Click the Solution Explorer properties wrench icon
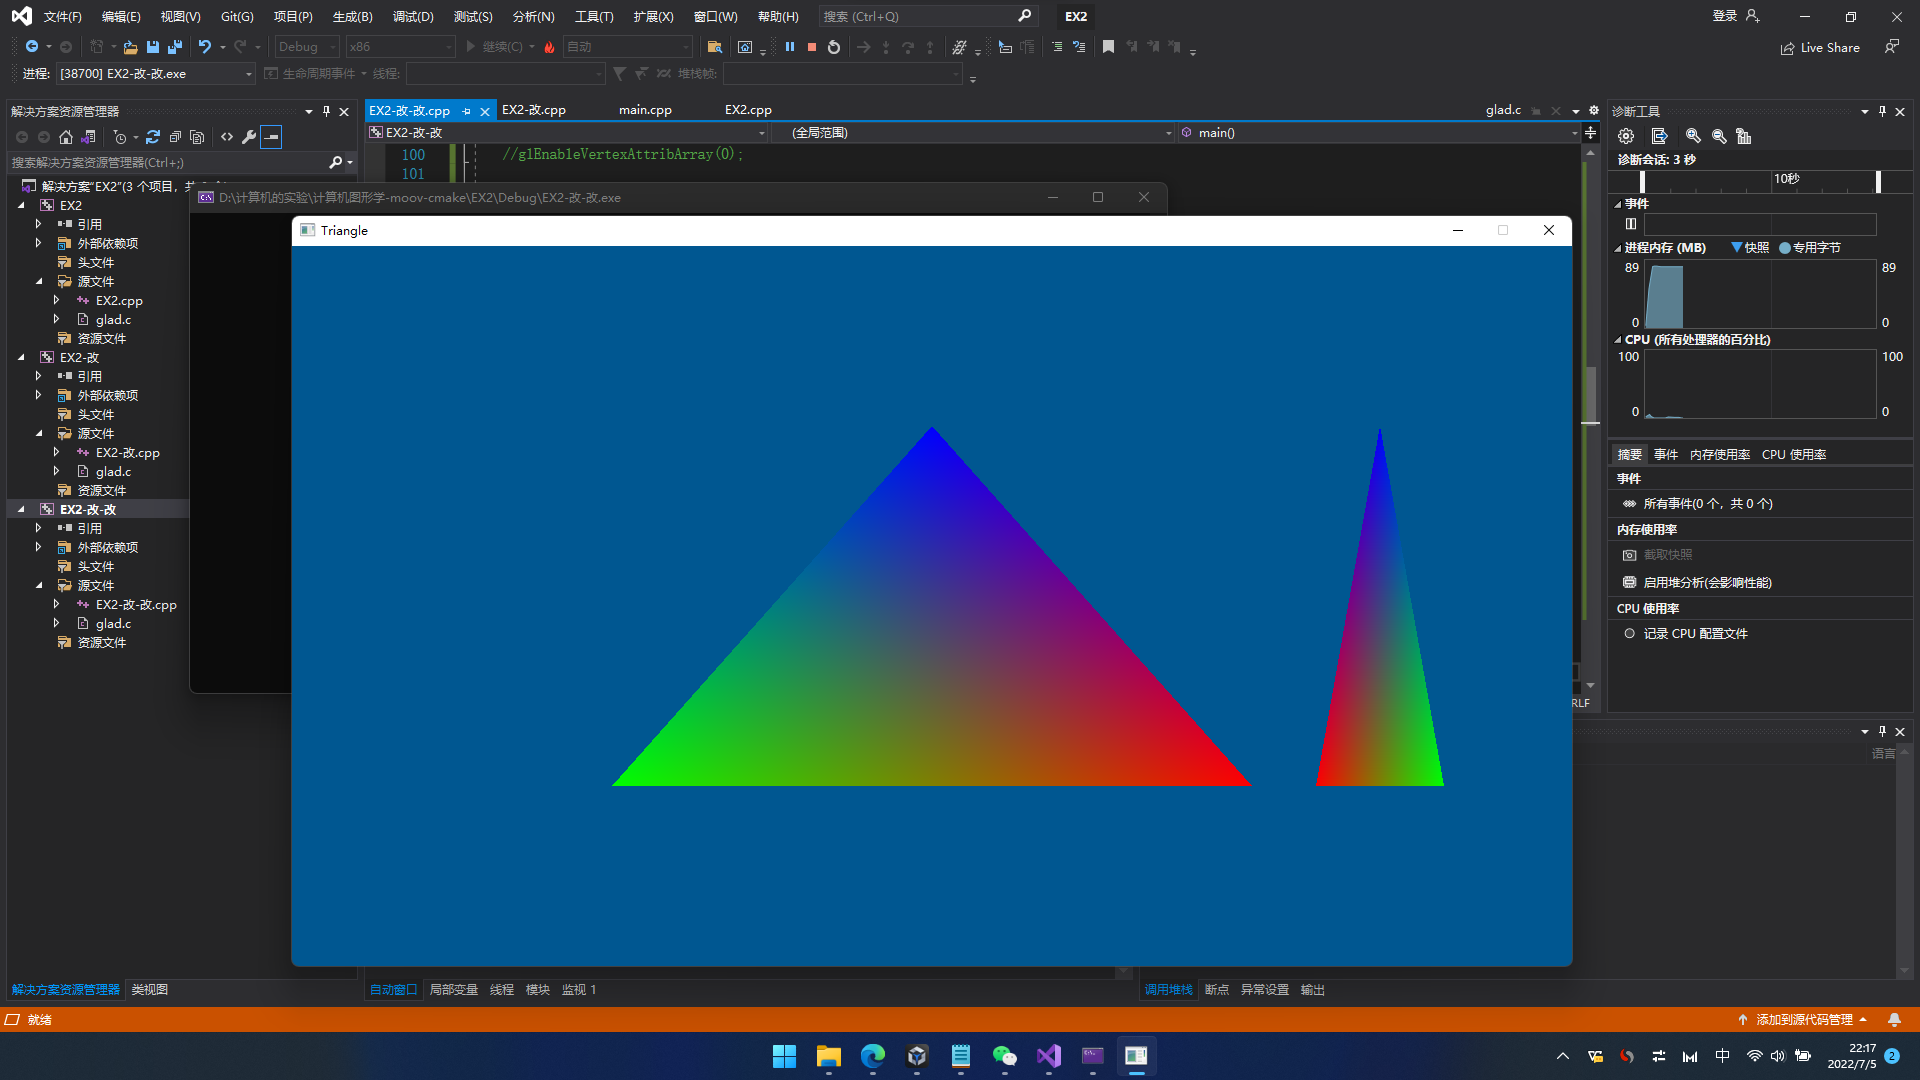This screenshot has height=1080, width=1920. [249, 137]
